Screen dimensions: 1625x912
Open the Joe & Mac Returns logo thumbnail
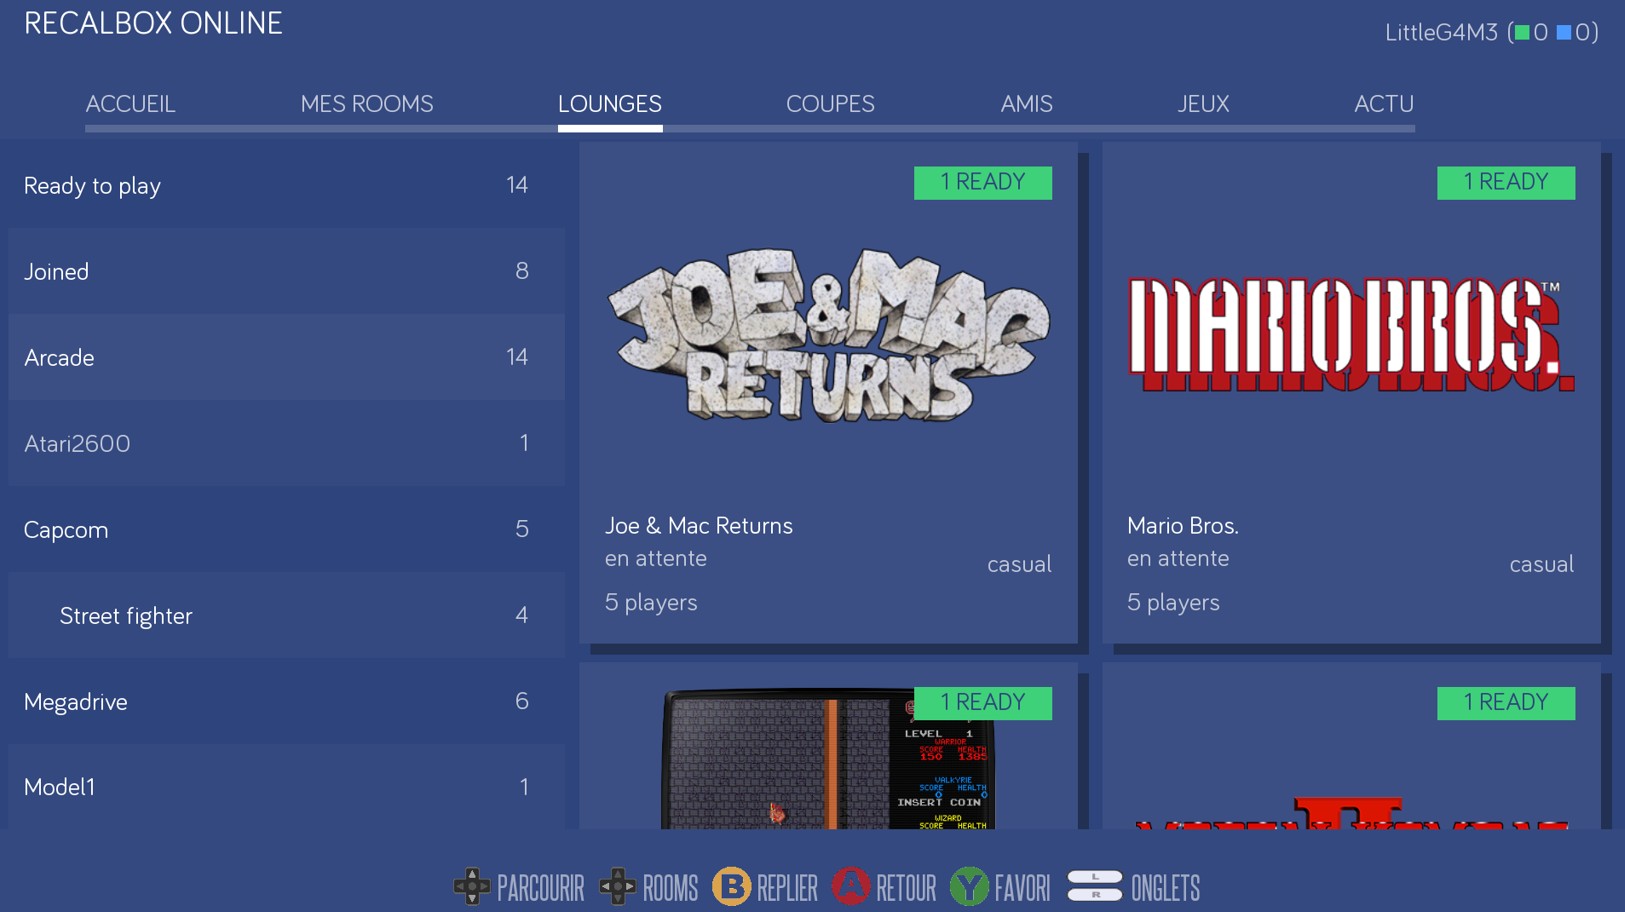[829, 335]
